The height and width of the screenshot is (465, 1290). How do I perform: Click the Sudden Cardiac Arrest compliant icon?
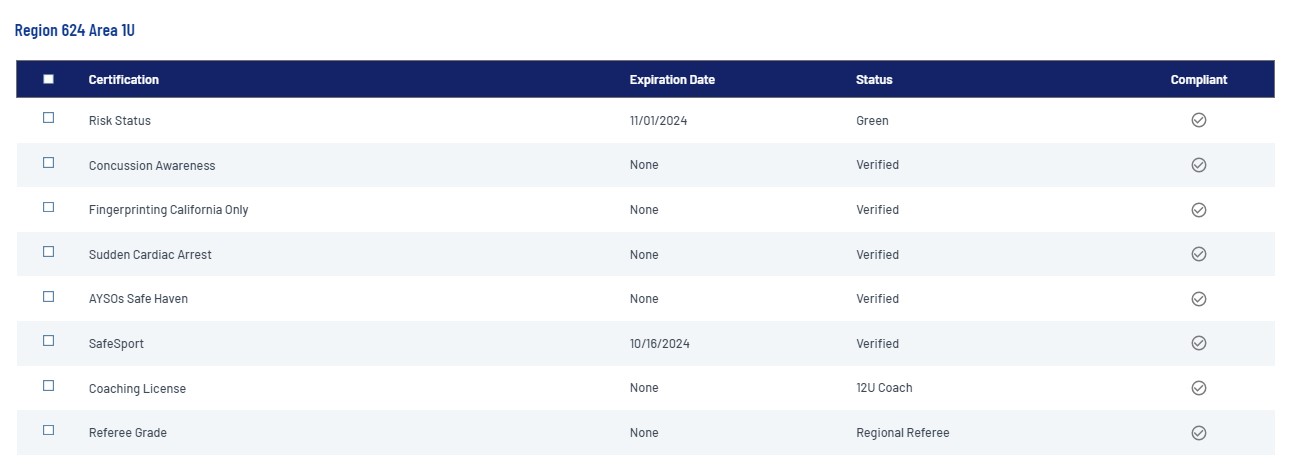(x=1199, y=254)
